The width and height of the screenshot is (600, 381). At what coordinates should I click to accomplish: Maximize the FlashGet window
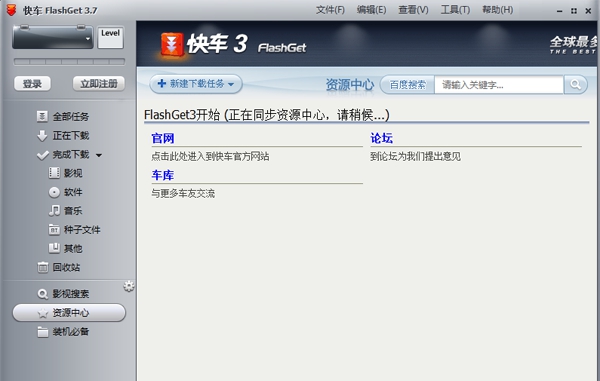pyautogui.click(x=574, y=11)
